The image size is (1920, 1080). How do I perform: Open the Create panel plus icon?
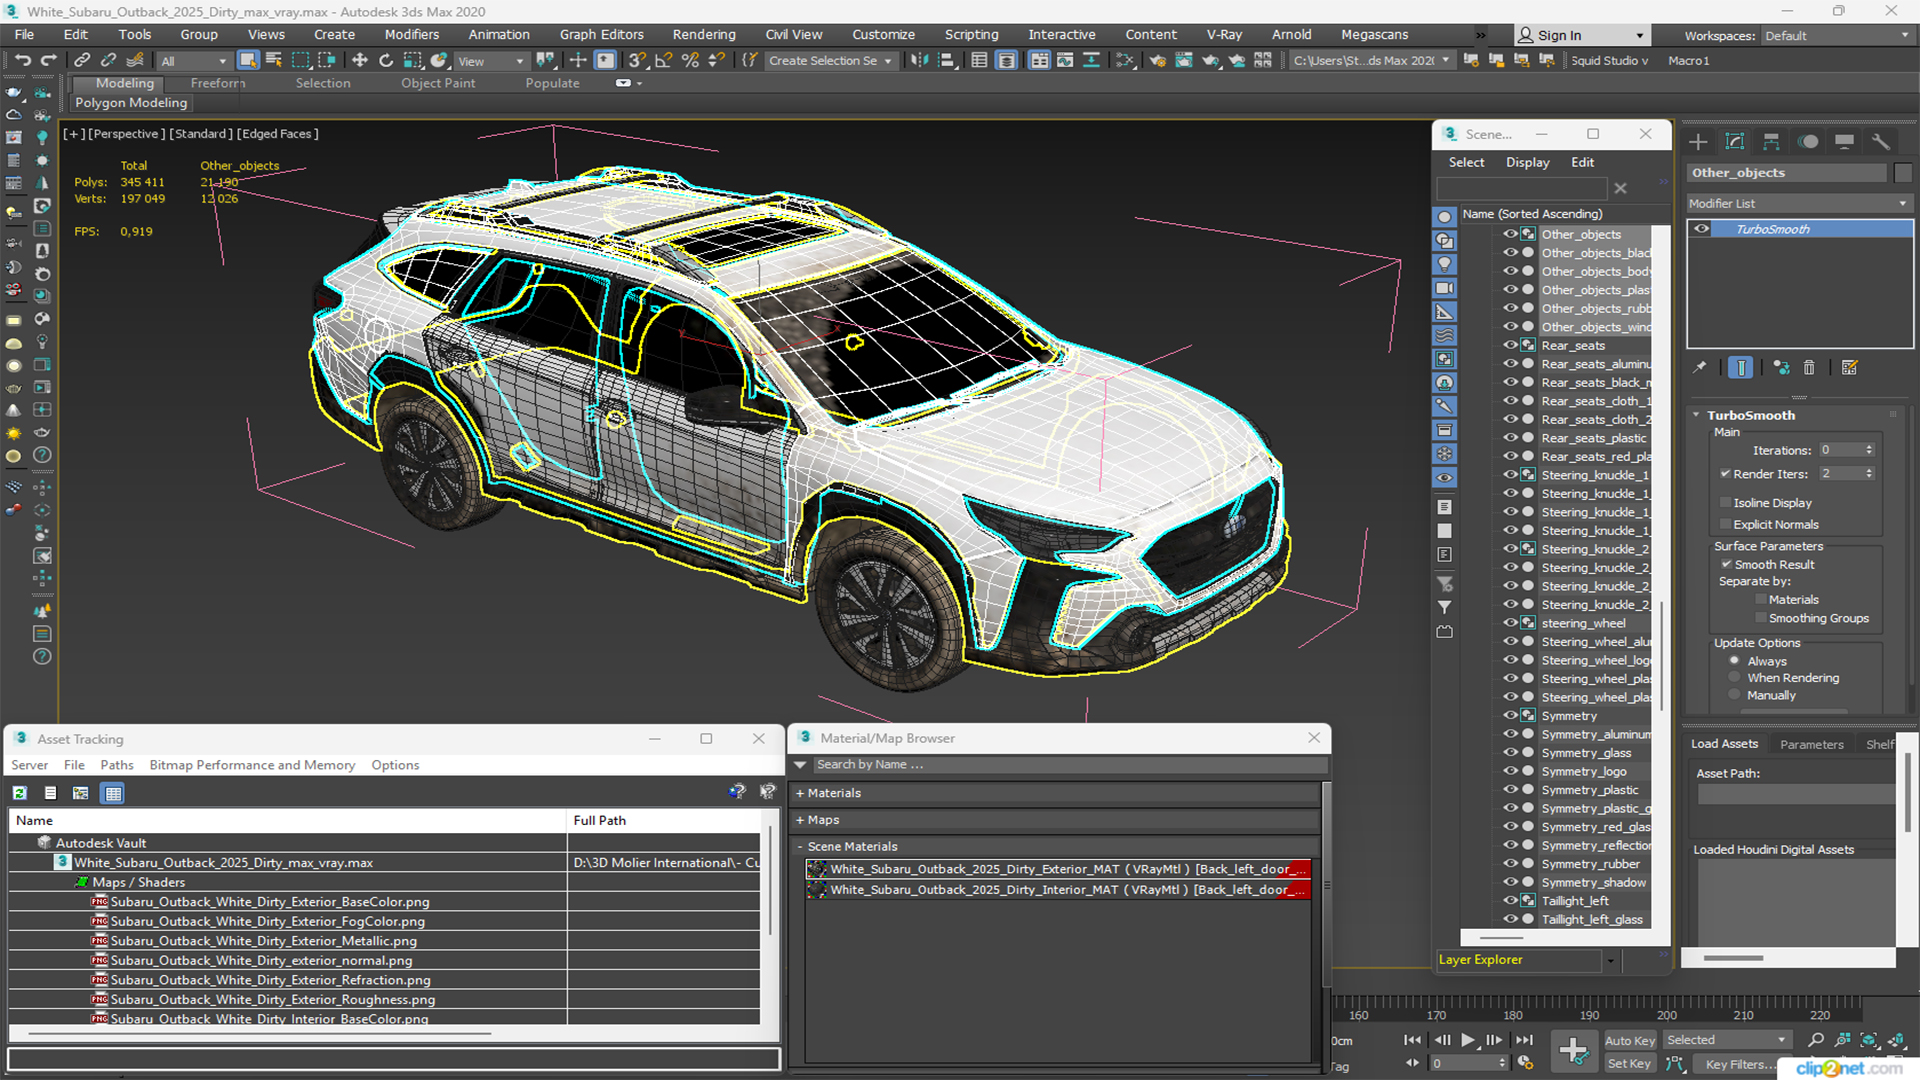[1698, 142]
